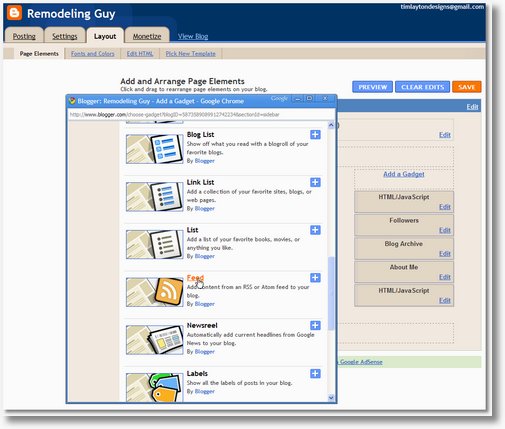Click the CLEAR EDITS button
Viewport: 505px width, 429px height.
pyautogui.click(x=422, y=87)
